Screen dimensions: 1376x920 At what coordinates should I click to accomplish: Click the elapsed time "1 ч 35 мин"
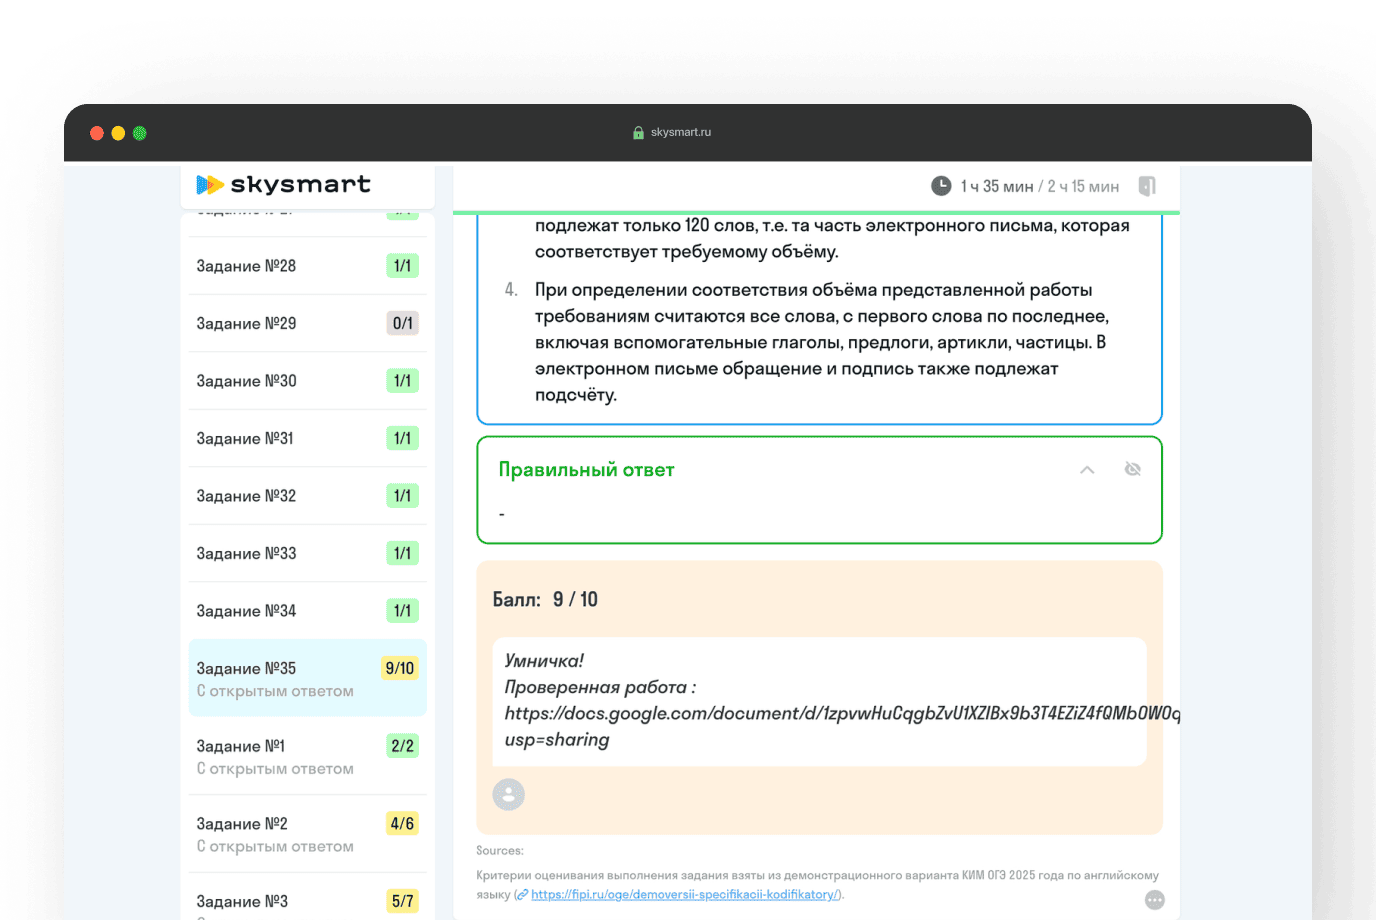point(997,187)
